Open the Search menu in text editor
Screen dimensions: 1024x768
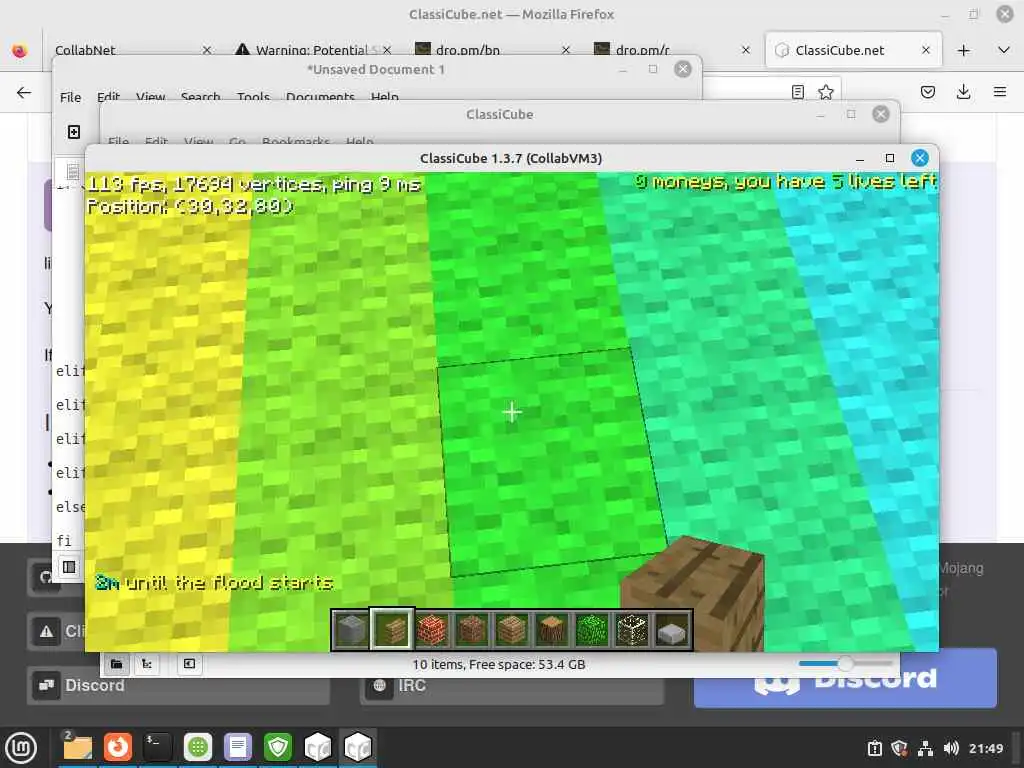pyautogui.click(x=200, y=97)
